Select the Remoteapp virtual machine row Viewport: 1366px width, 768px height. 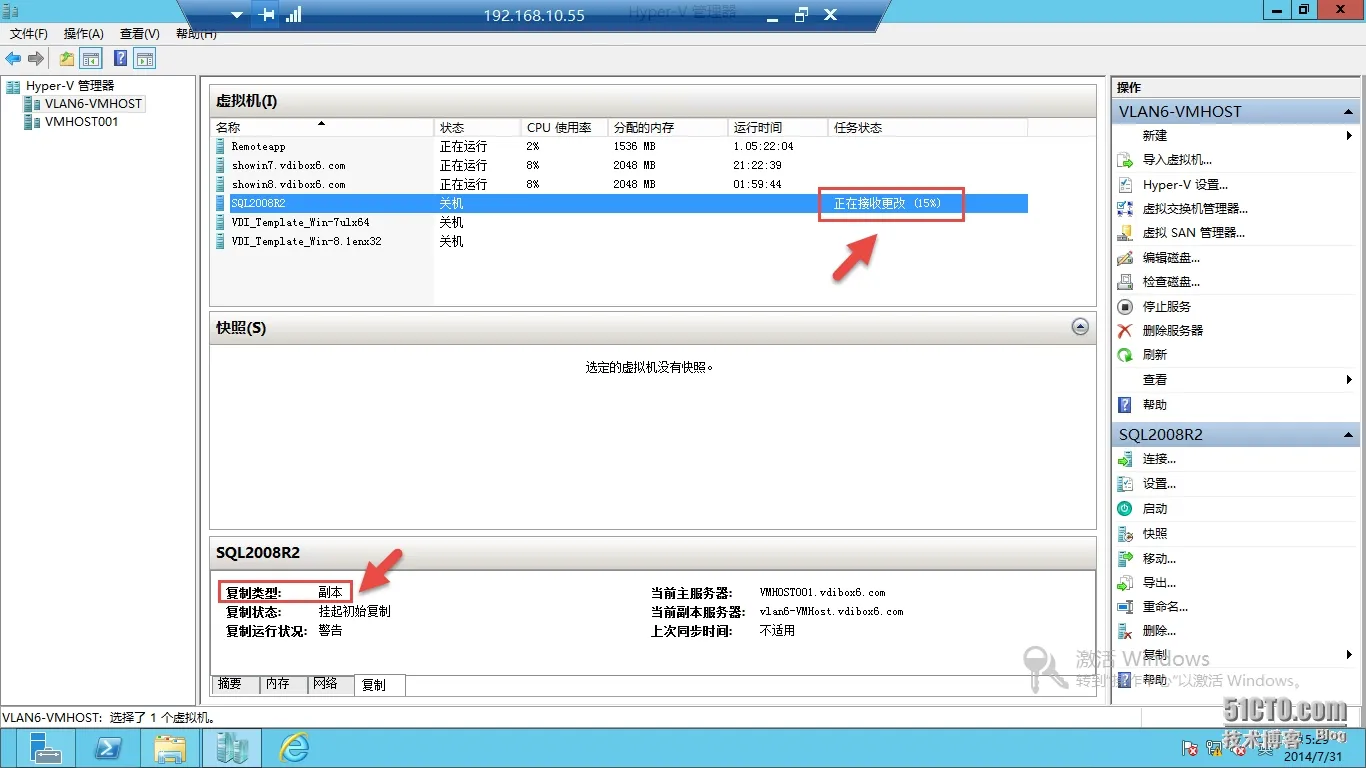619,147
